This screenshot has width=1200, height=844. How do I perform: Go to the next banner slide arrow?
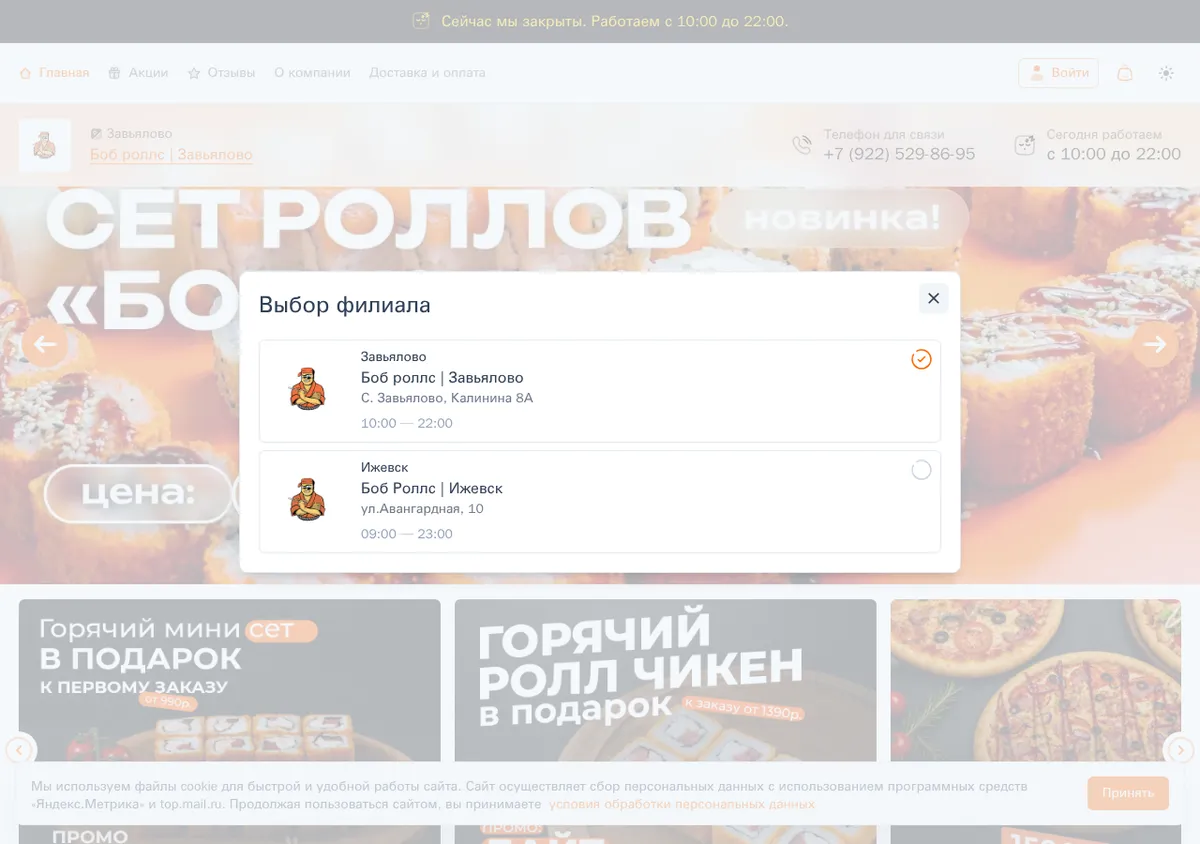pyautogui.click(x=1155, y=344)
